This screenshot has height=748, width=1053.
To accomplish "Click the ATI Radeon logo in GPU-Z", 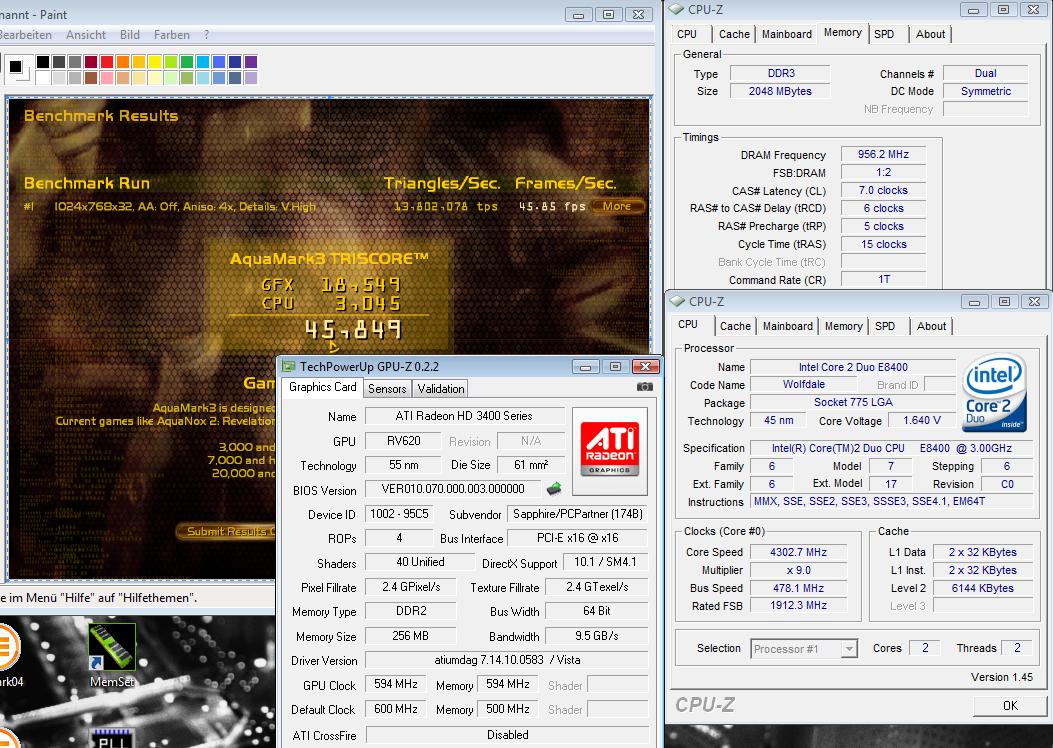I will point(609,449).
